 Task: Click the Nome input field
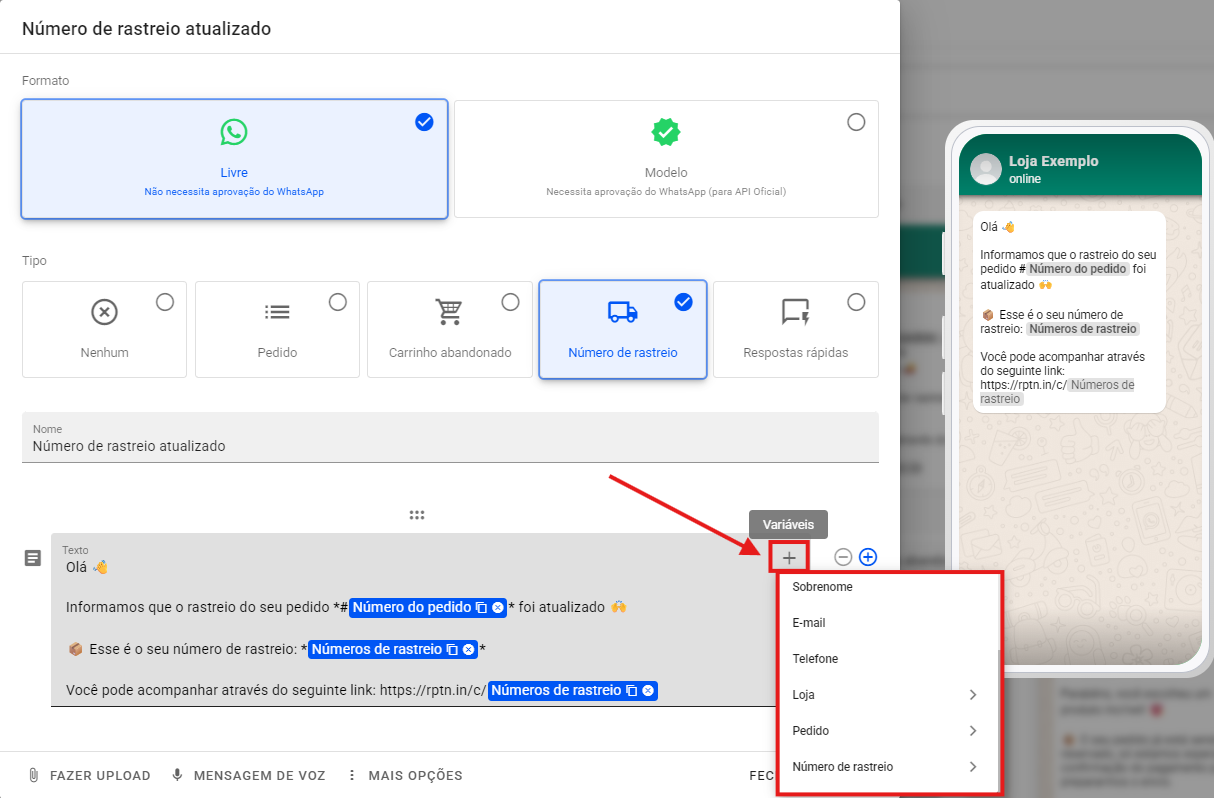pos(450,446)
